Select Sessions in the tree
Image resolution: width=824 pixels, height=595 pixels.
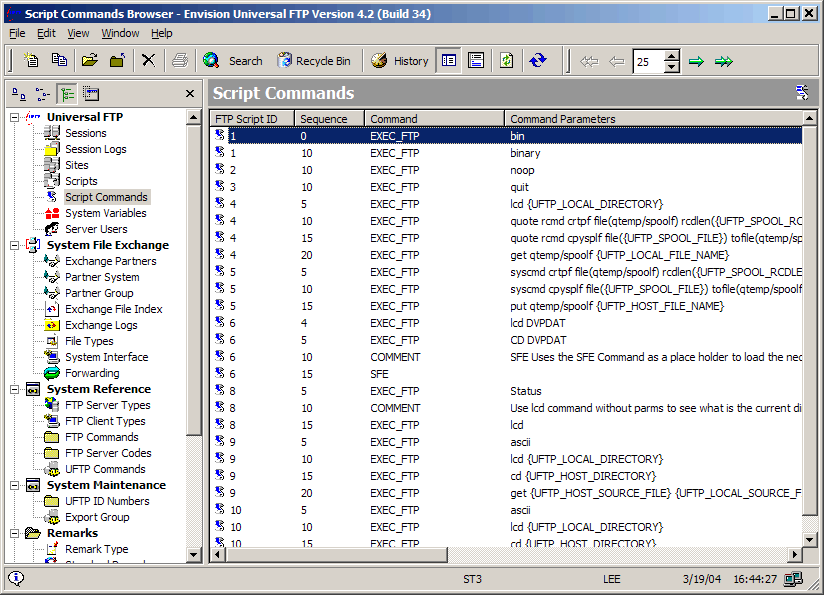(x=86, y=133)
